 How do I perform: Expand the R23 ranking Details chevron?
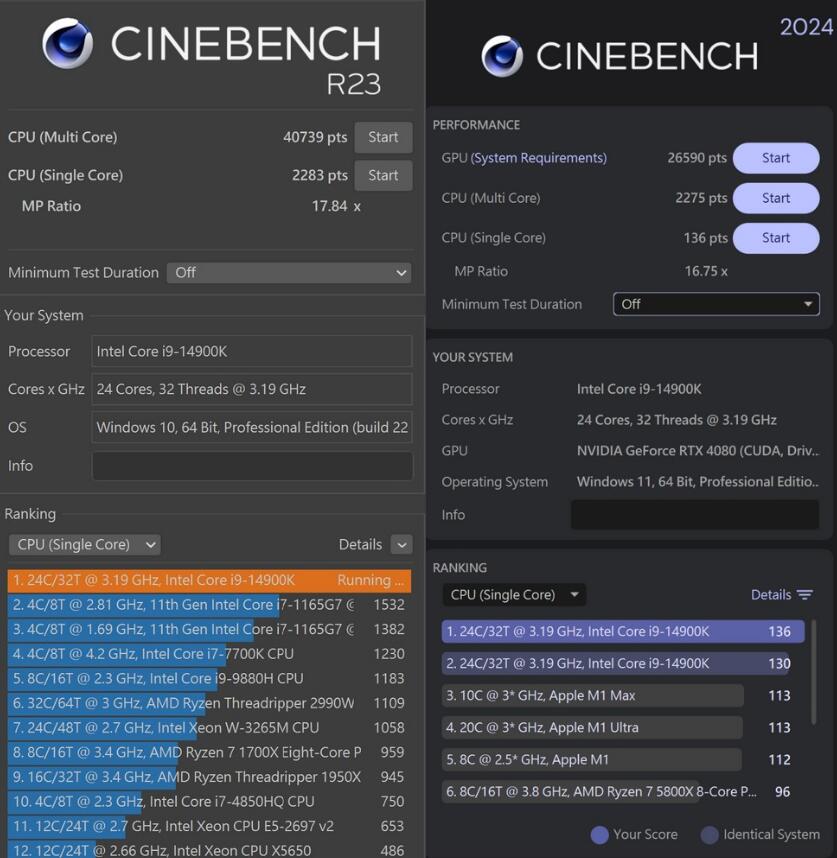402,544
